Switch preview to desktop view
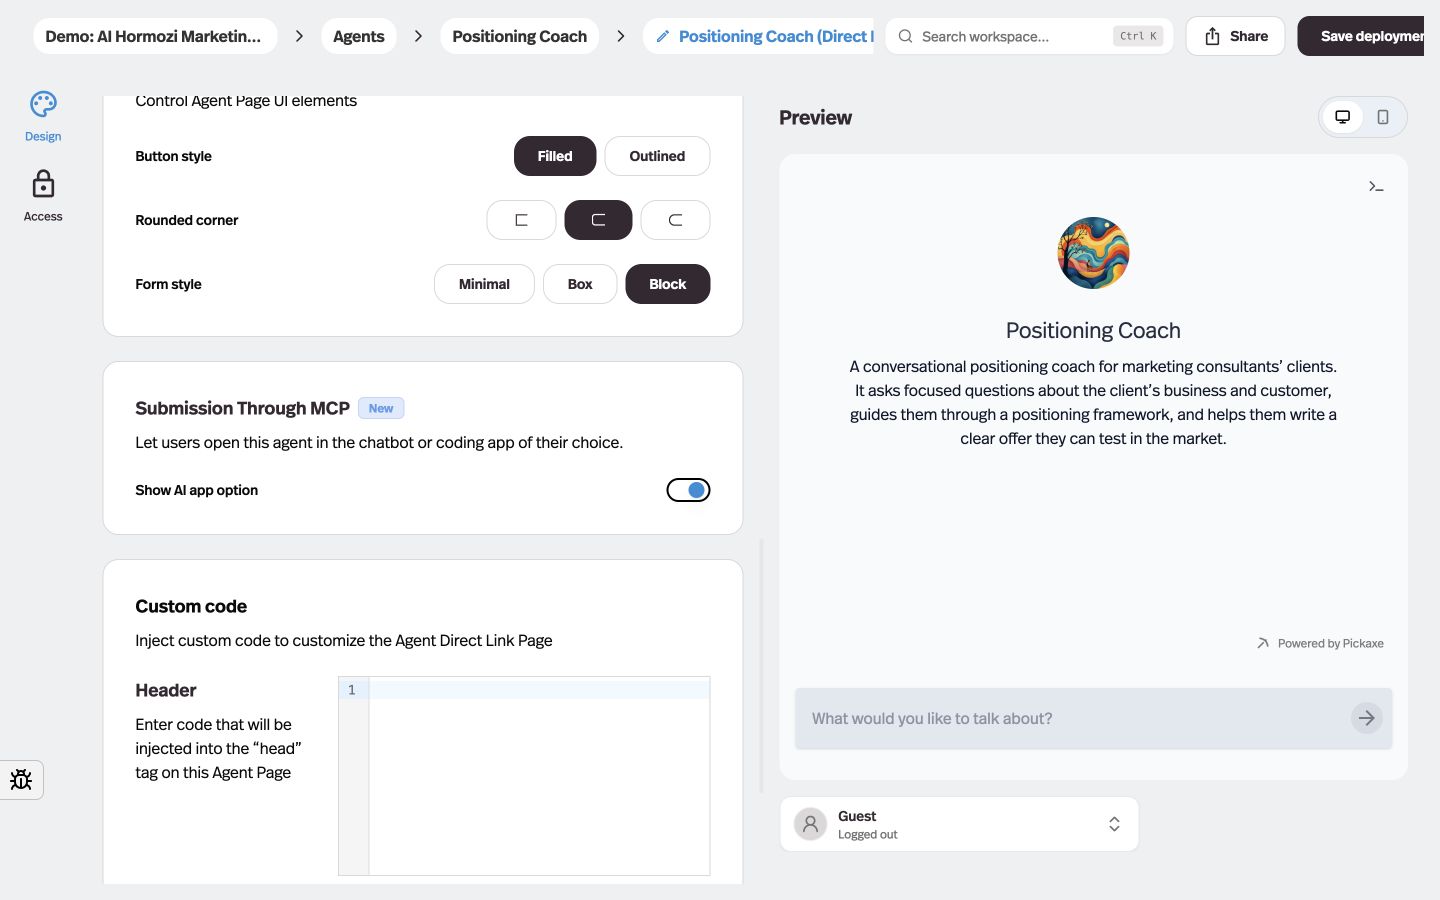1440x900 pixels. 1343,117
